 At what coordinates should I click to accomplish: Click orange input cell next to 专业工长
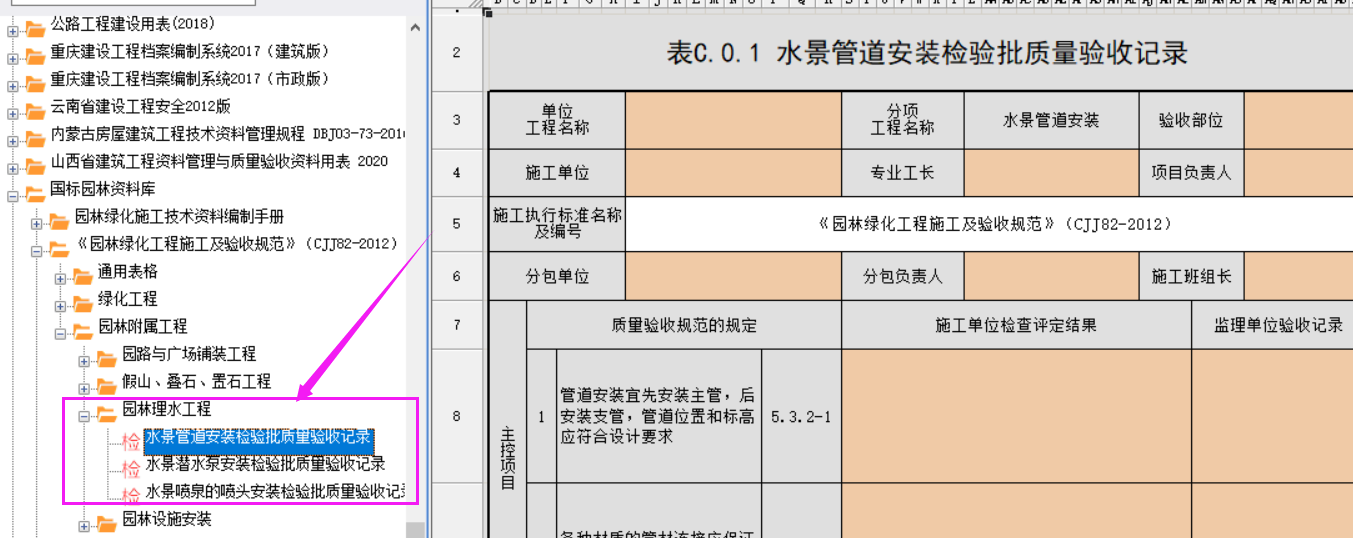coord(1051,173)
